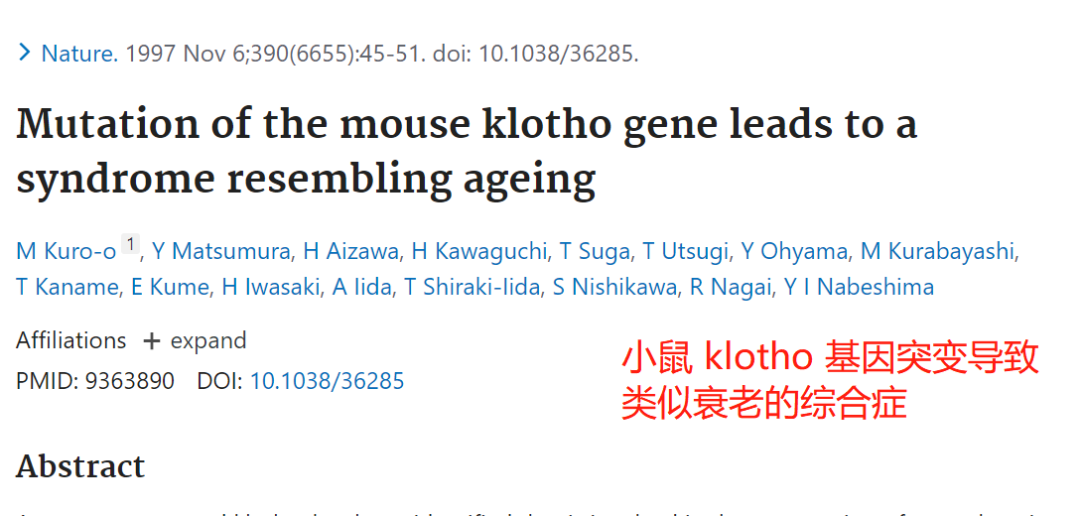Open author T Utsugi
This screenshot has width=1080, height=516.
pos(685,252)
